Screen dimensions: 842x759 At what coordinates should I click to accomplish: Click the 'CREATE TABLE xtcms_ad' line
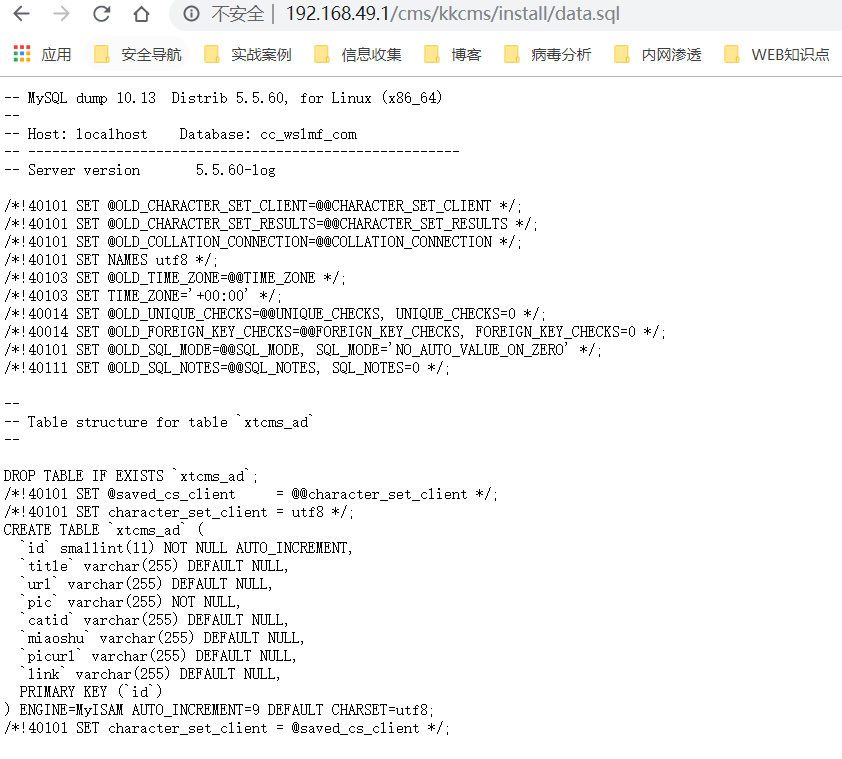pyautogui.click(x=104, y=530)
